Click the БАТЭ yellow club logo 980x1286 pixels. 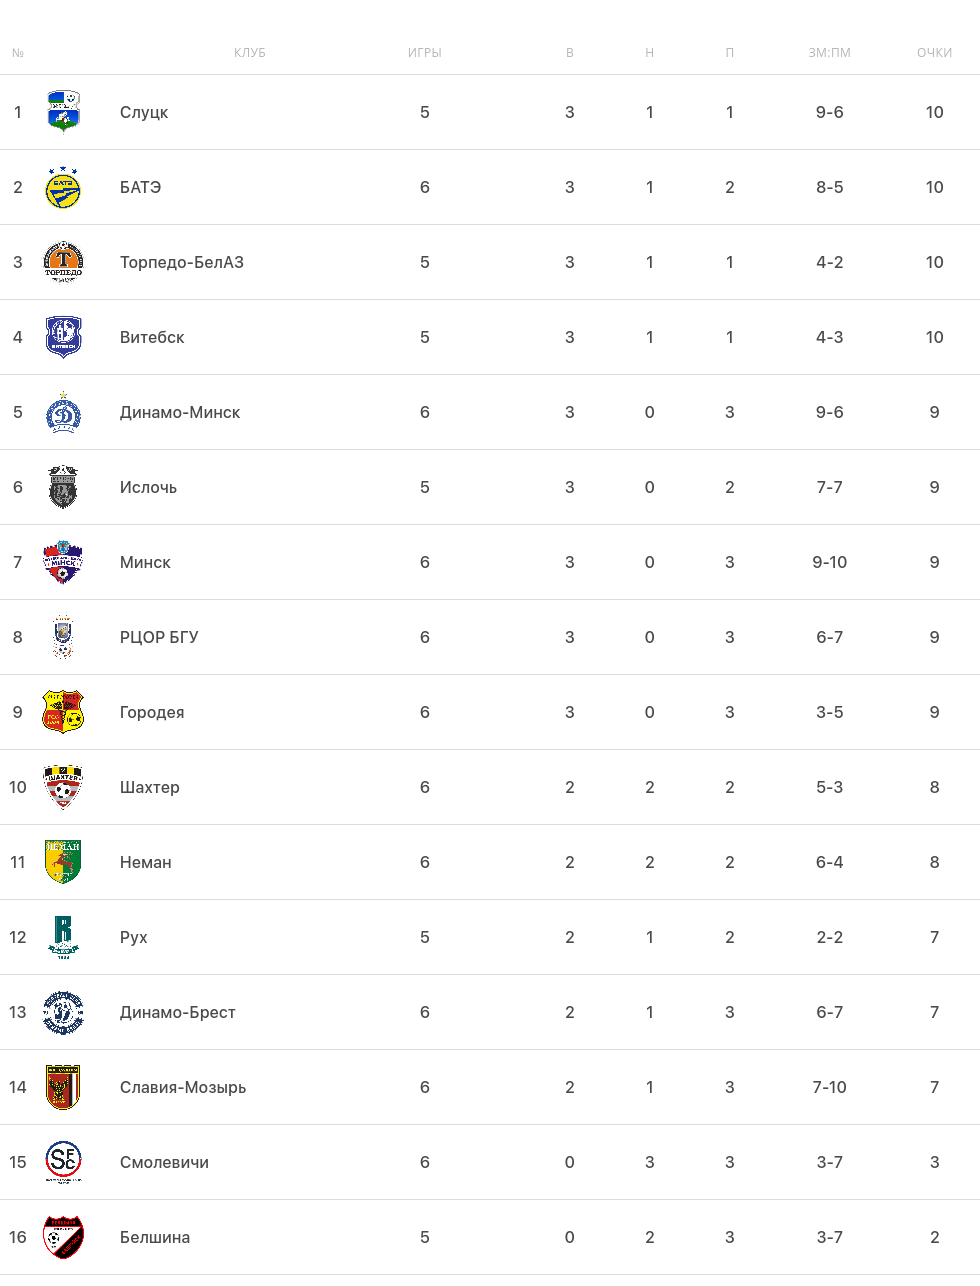pos(63,187)
